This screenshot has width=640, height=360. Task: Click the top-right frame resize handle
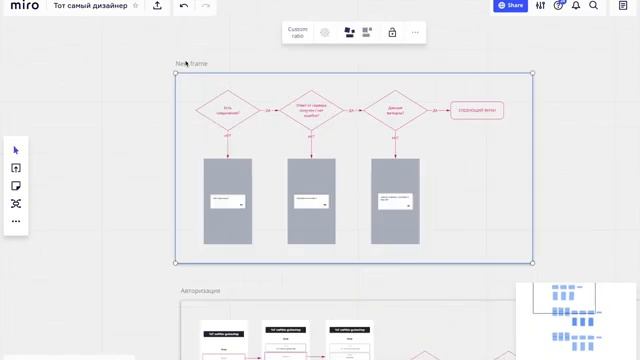532,73
